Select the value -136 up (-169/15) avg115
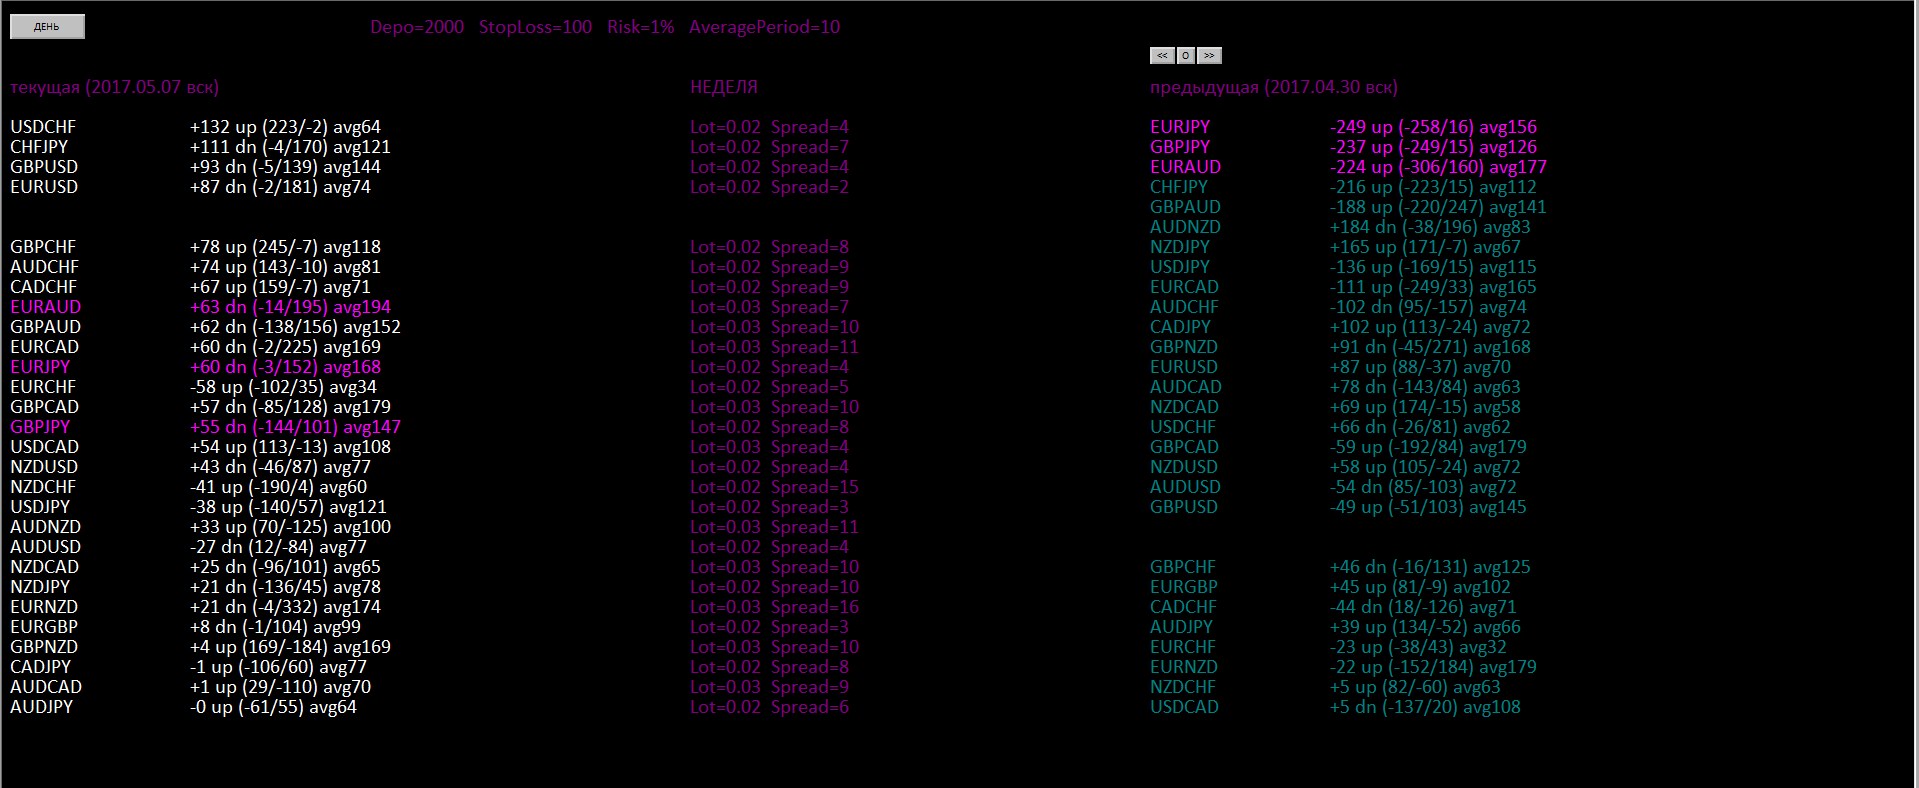Image resolution: width=1919 pixels, height=788 pixels. click(1433, 267)
